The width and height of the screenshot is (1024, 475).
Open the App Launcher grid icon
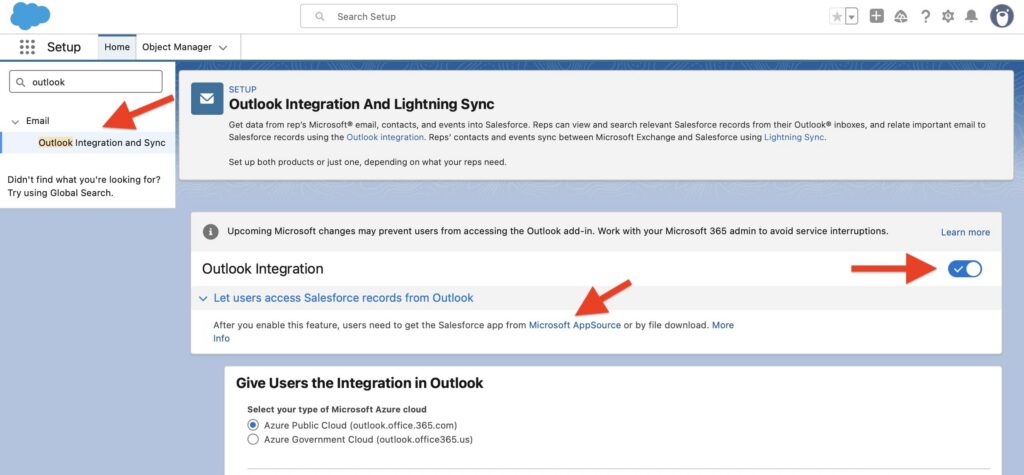click(27, 47)
